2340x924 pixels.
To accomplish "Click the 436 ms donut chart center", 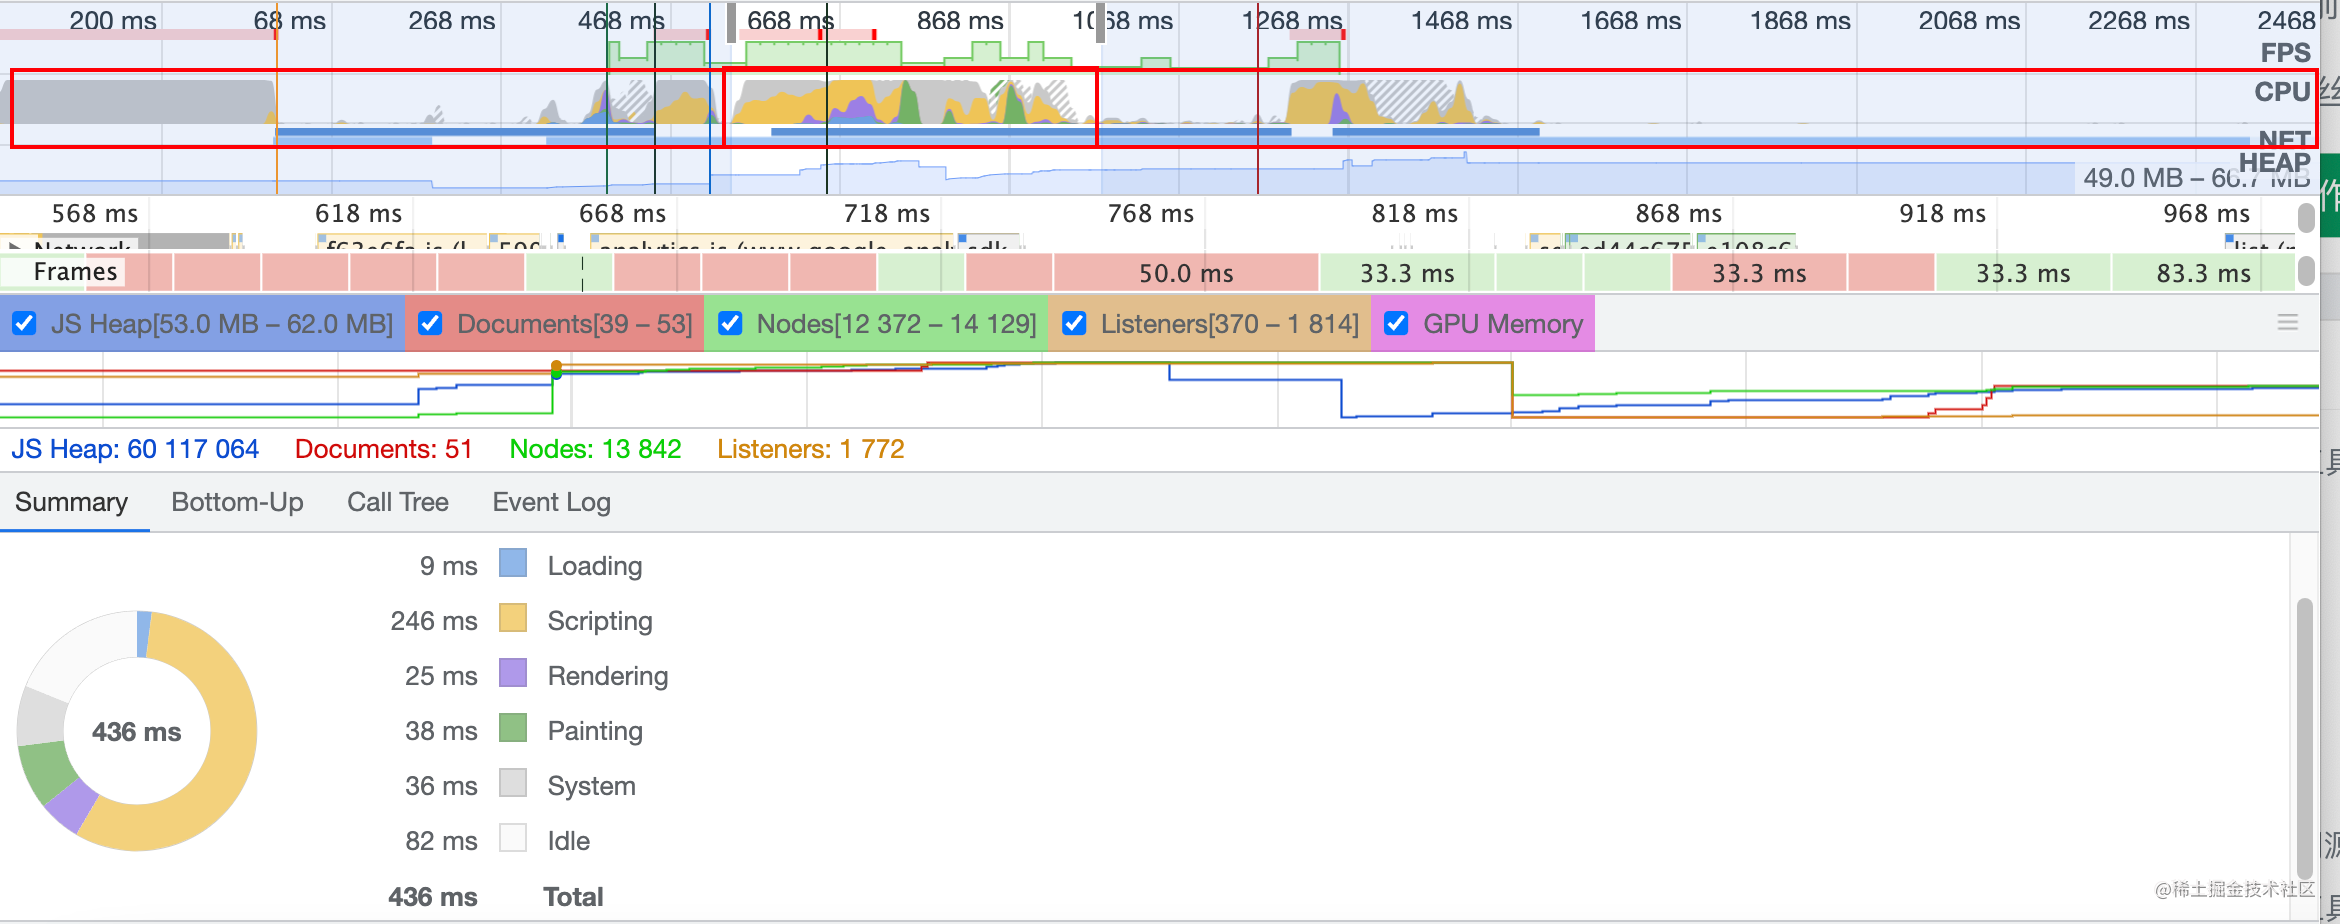I will click(x=137, y=732).
